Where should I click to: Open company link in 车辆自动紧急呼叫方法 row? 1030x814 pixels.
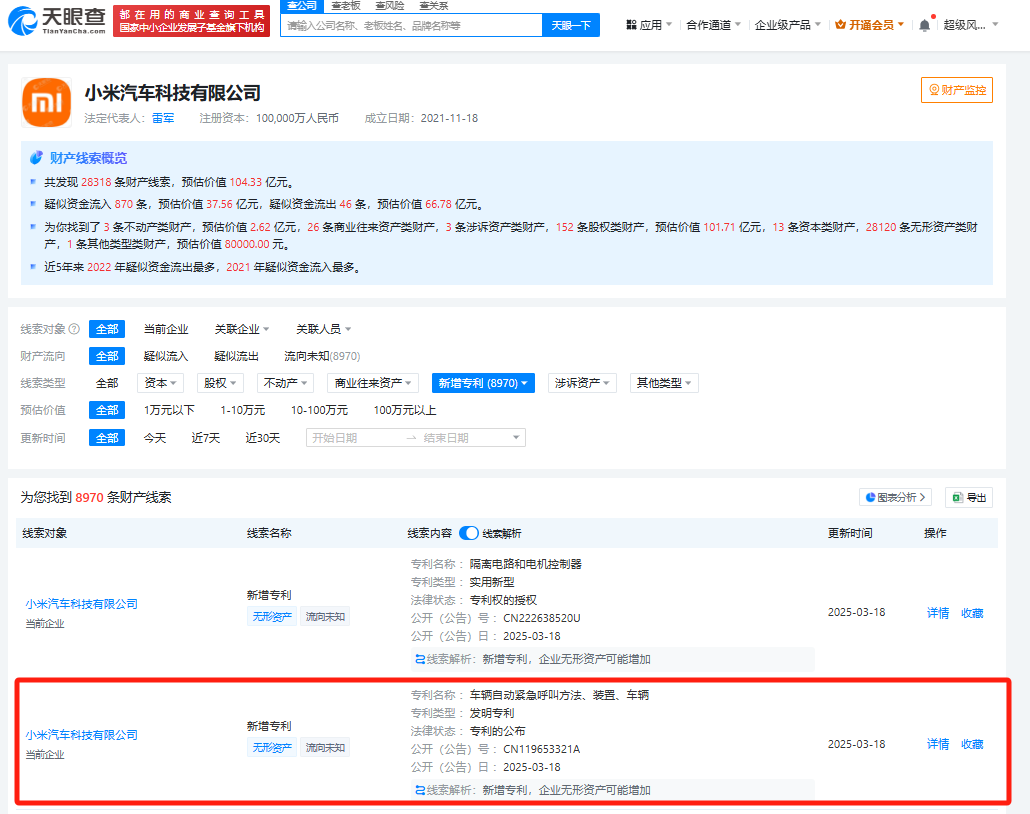[x=81, y=735]
